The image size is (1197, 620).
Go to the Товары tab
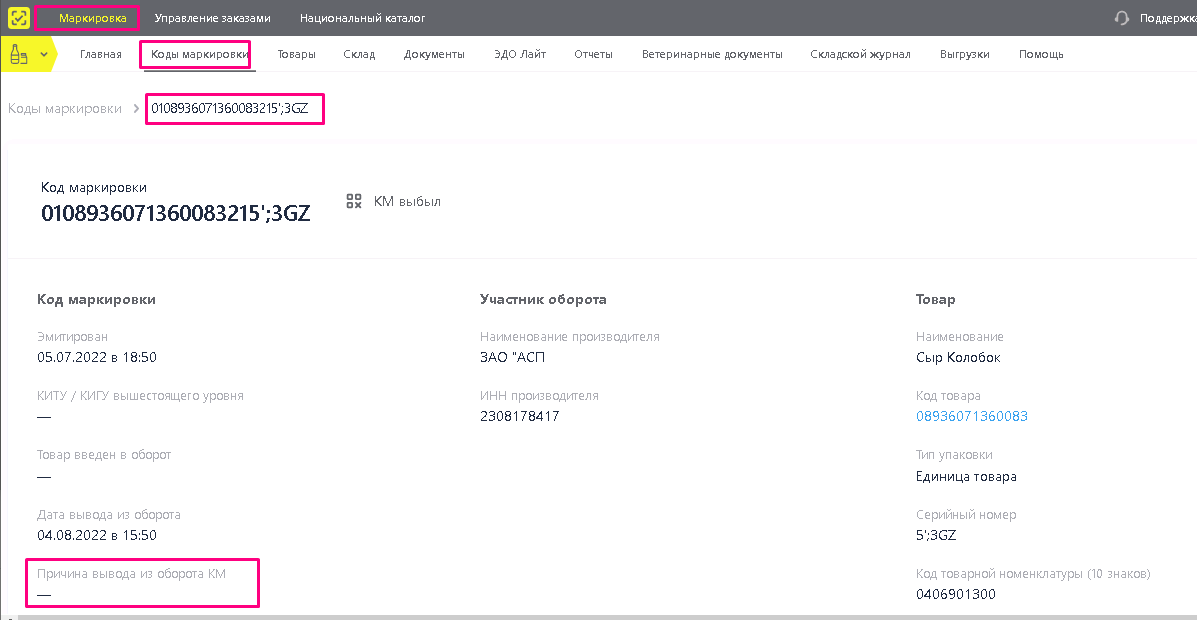297,54
